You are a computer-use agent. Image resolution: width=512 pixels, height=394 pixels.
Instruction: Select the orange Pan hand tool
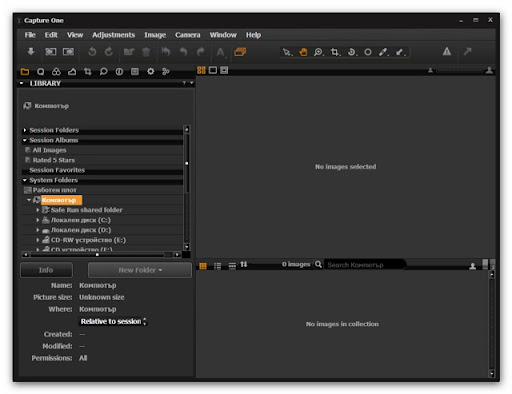coord(303,52)
